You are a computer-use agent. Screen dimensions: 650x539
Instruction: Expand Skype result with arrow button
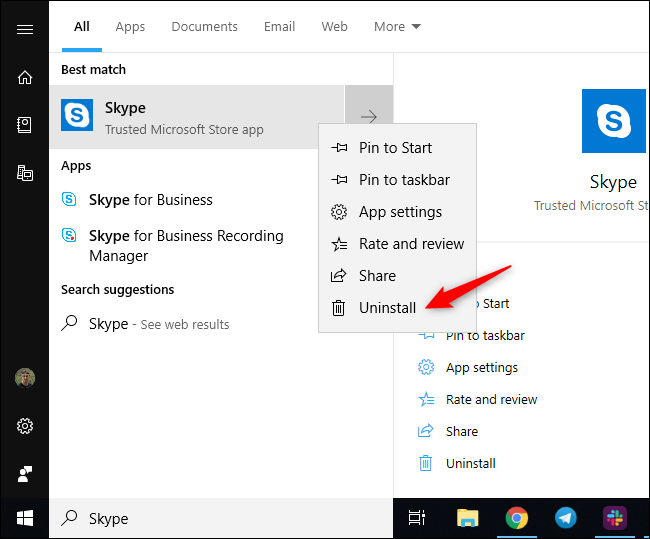point(369,117)
